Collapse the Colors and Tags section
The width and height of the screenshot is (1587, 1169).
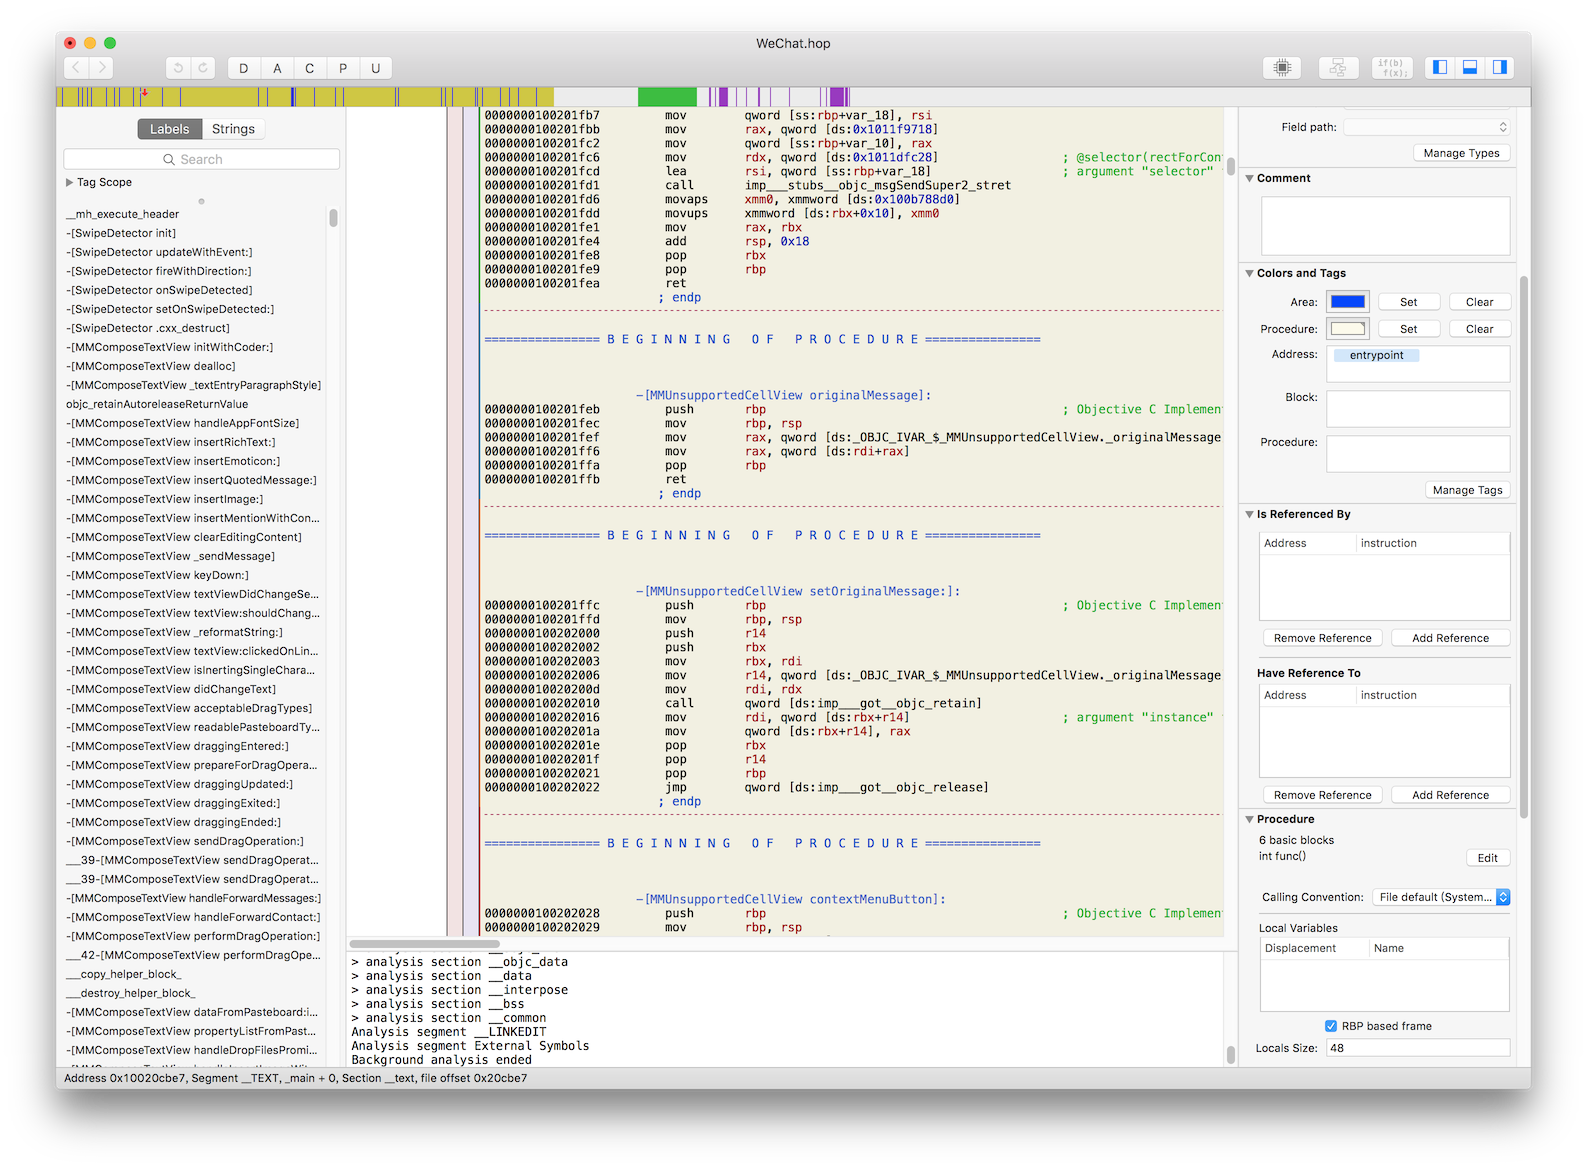[x=1249, y=273]
